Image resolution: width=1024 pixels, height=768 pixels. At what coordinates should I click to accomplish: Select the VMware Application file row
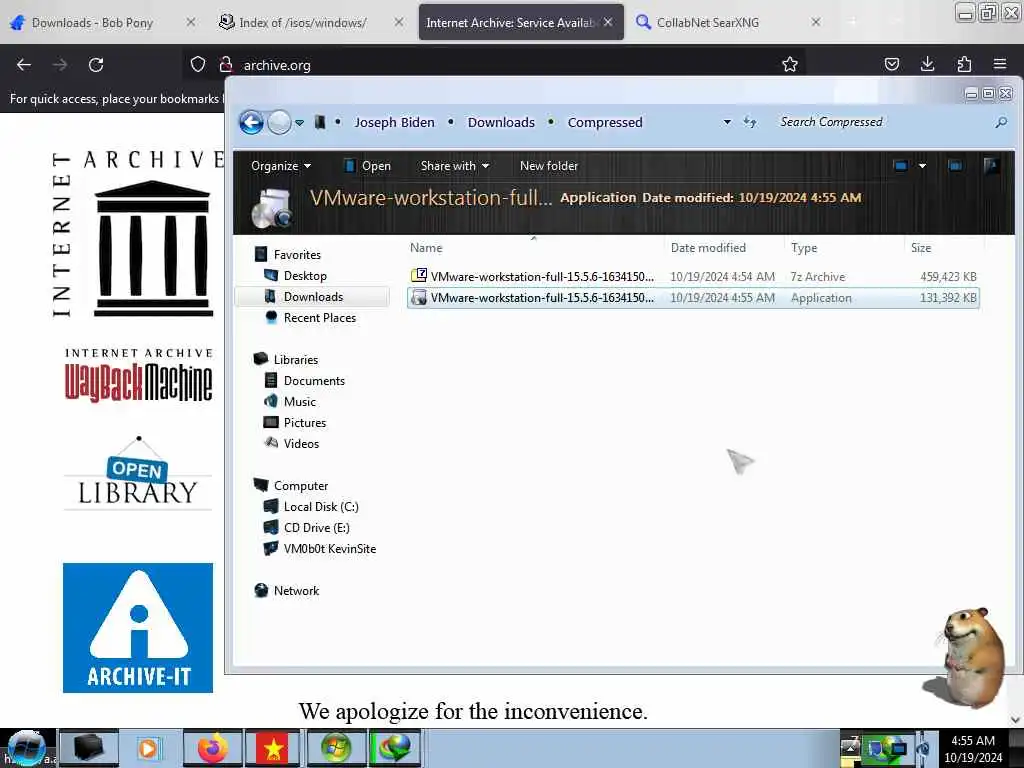click(693, 298)
